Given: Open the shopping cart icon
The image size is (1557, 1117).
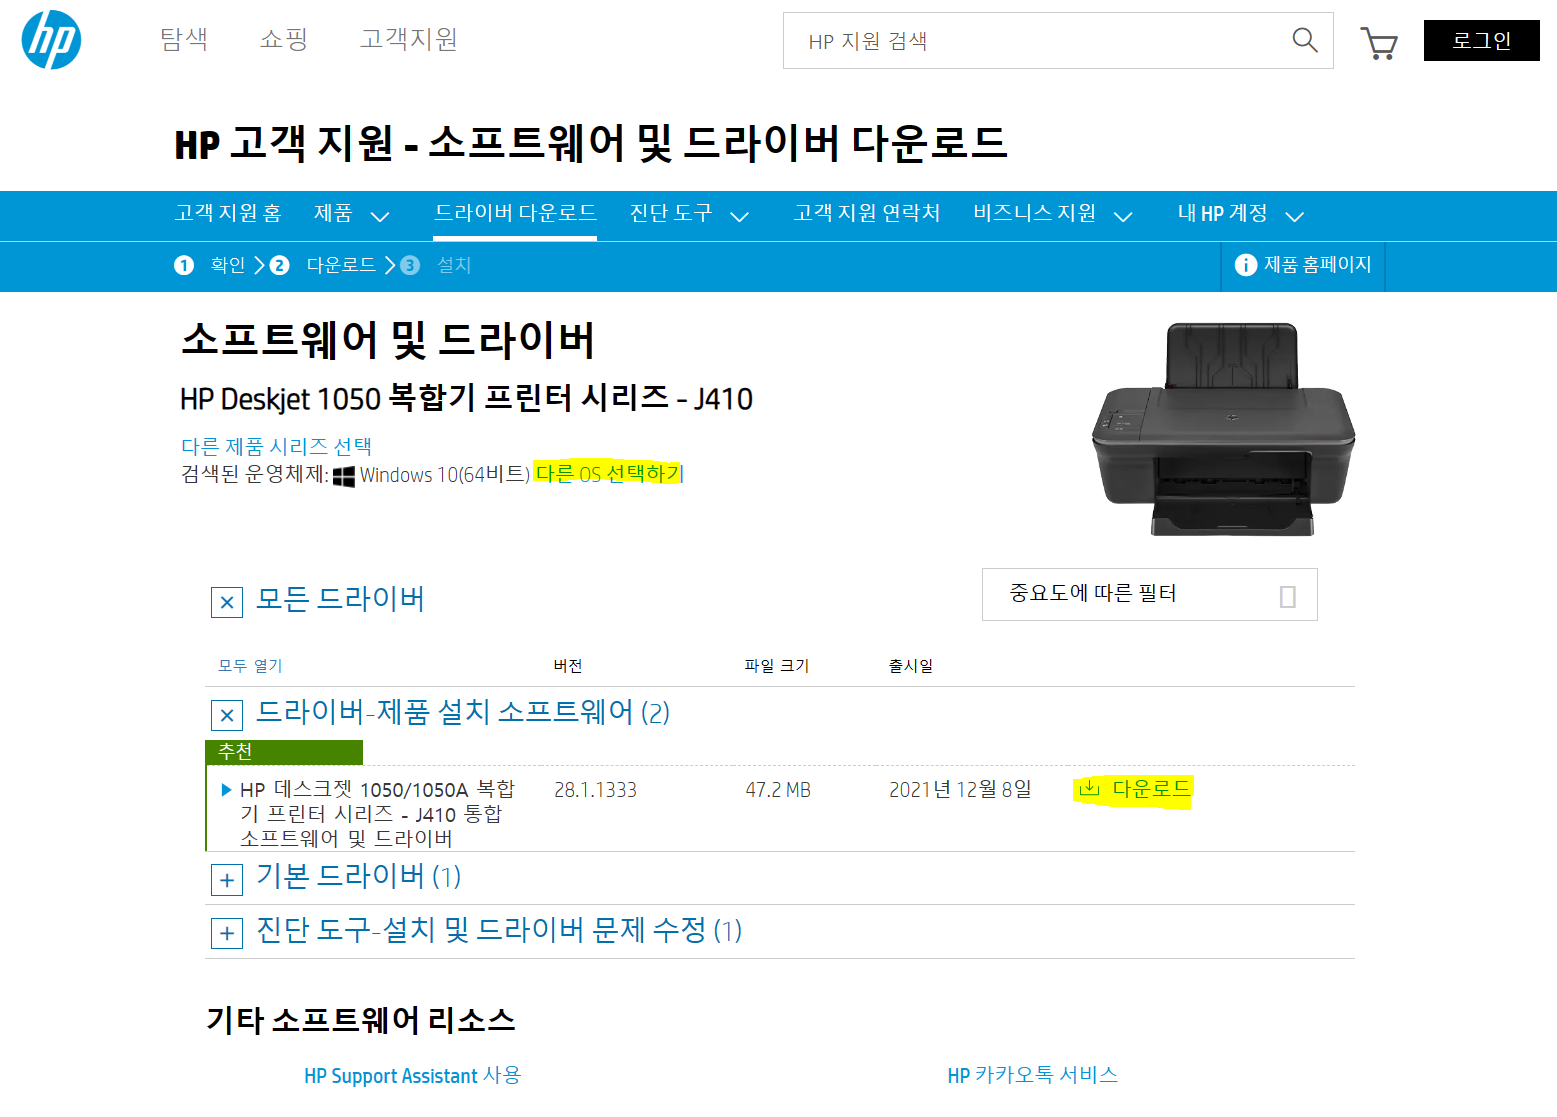Looking at the screenshot, I should 1378,43.
